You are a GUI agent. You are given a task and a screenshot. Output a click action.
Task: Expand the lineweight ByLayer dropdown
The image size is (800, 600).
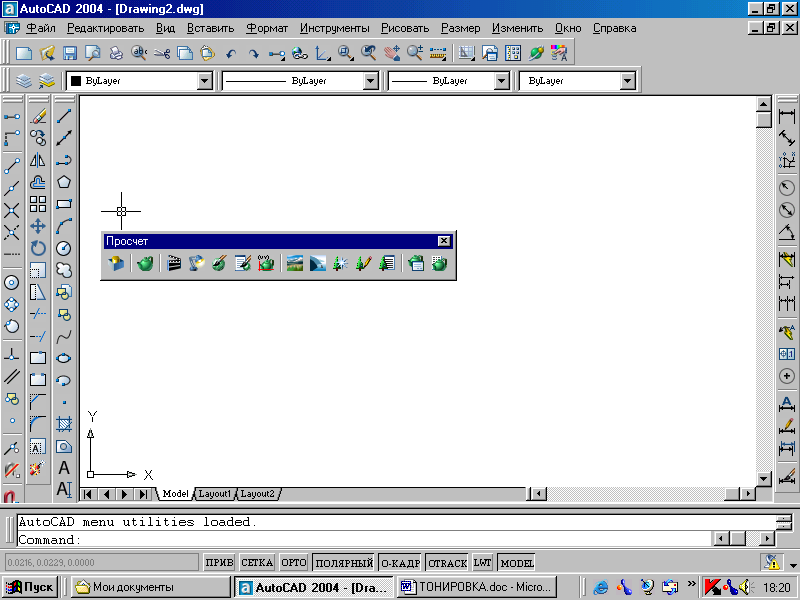(x=502, y=81)
